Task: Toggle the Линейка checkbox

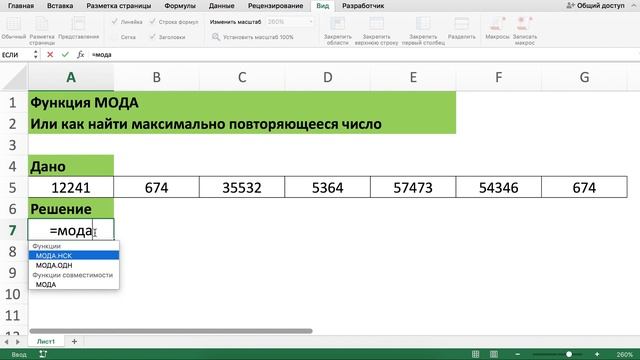Action: pyautogui.click(x=115, y=21)
